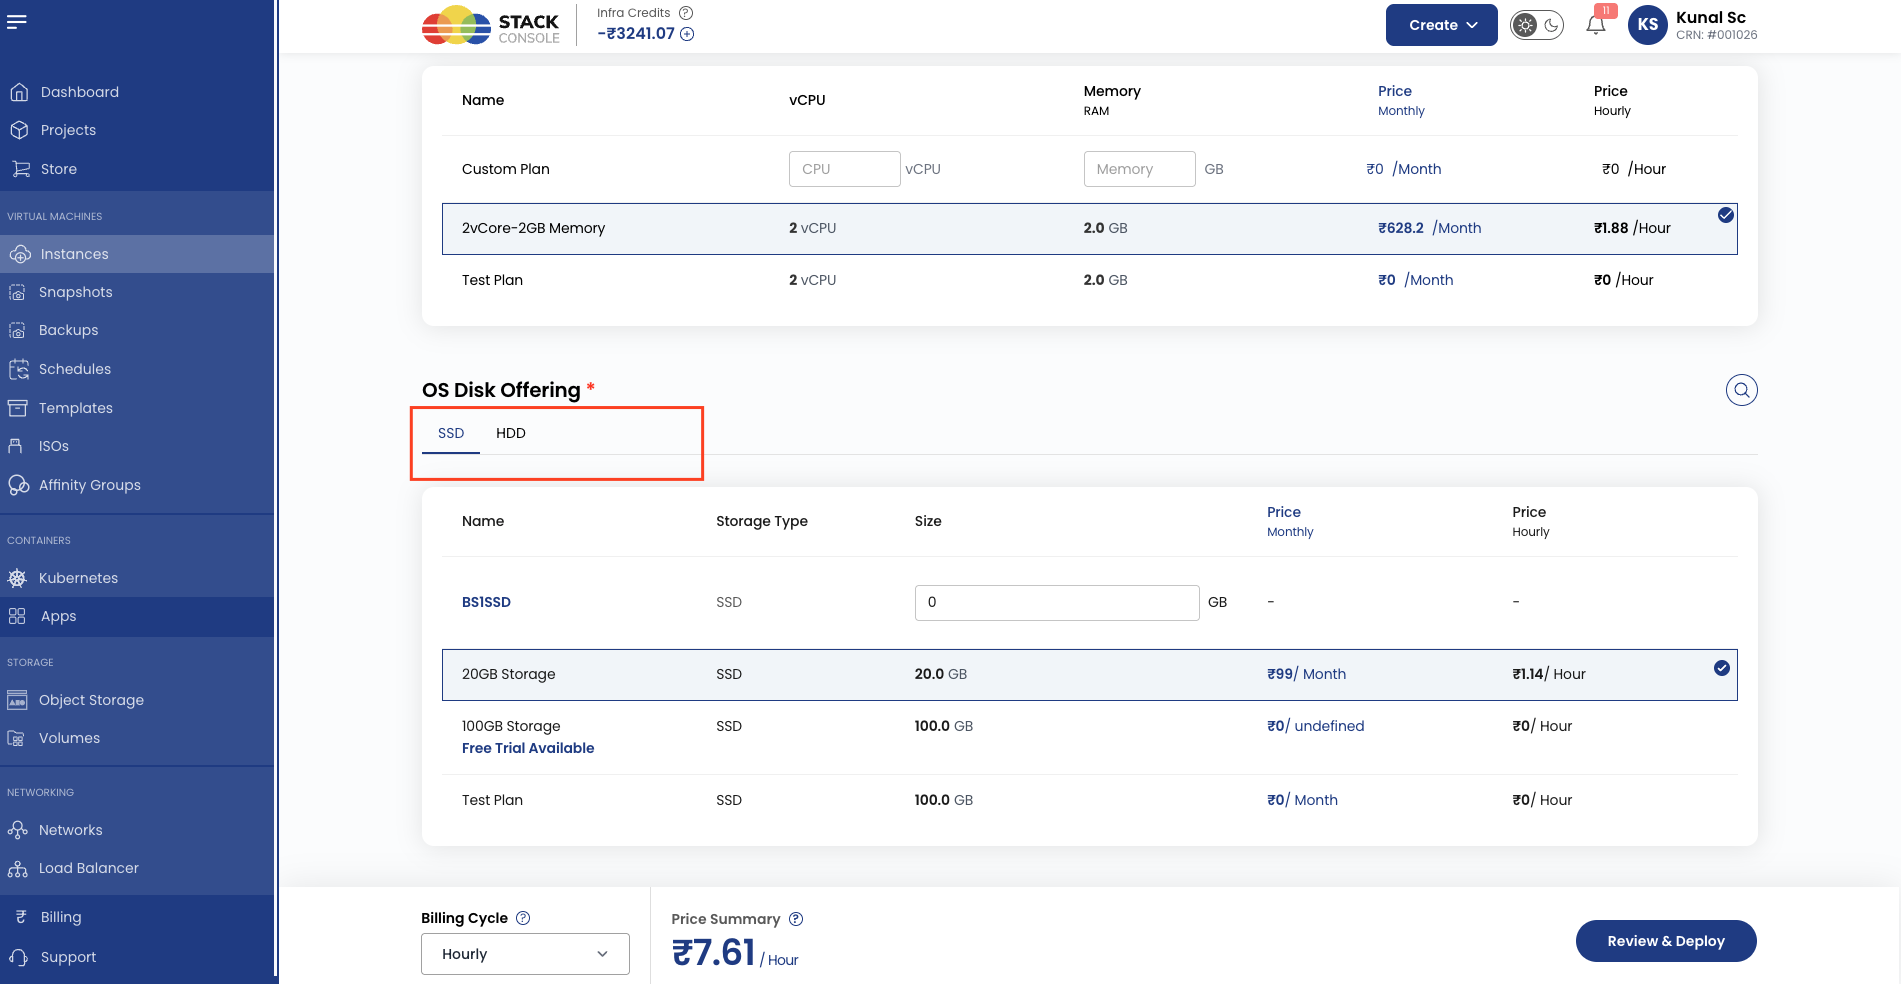
Task: Click Instances cloud icon
Action: [20, 254]
